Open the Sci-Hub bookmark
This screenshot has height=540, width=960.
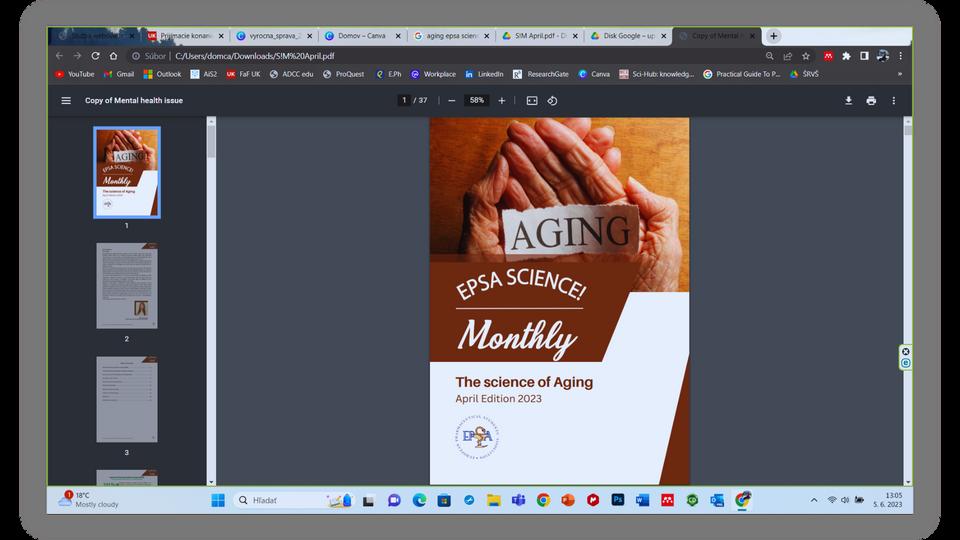656,74
